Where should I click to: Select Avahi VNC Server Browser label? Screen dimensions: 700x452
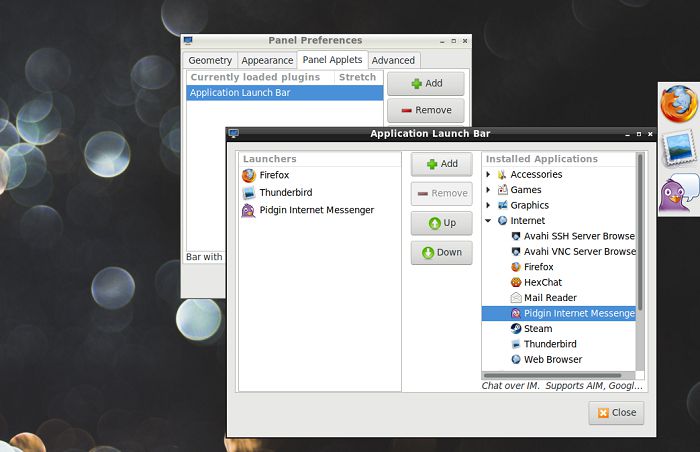click(x=579, y=251)
